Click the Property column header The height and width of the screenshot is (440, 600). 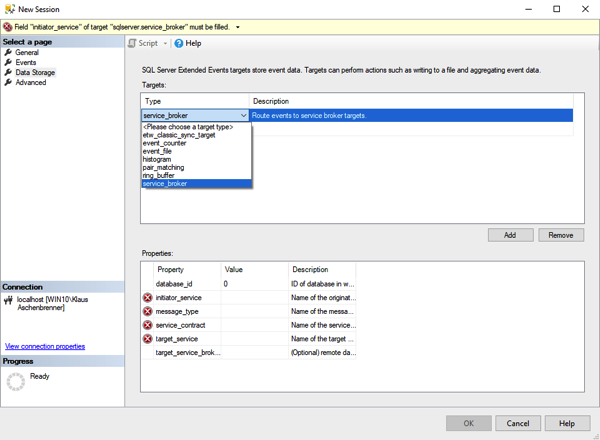pos(187,269)
